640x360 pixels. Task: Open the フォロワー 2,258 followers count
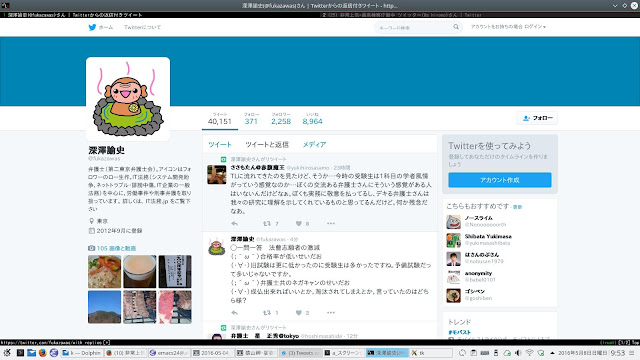click(x=281, y=119)
